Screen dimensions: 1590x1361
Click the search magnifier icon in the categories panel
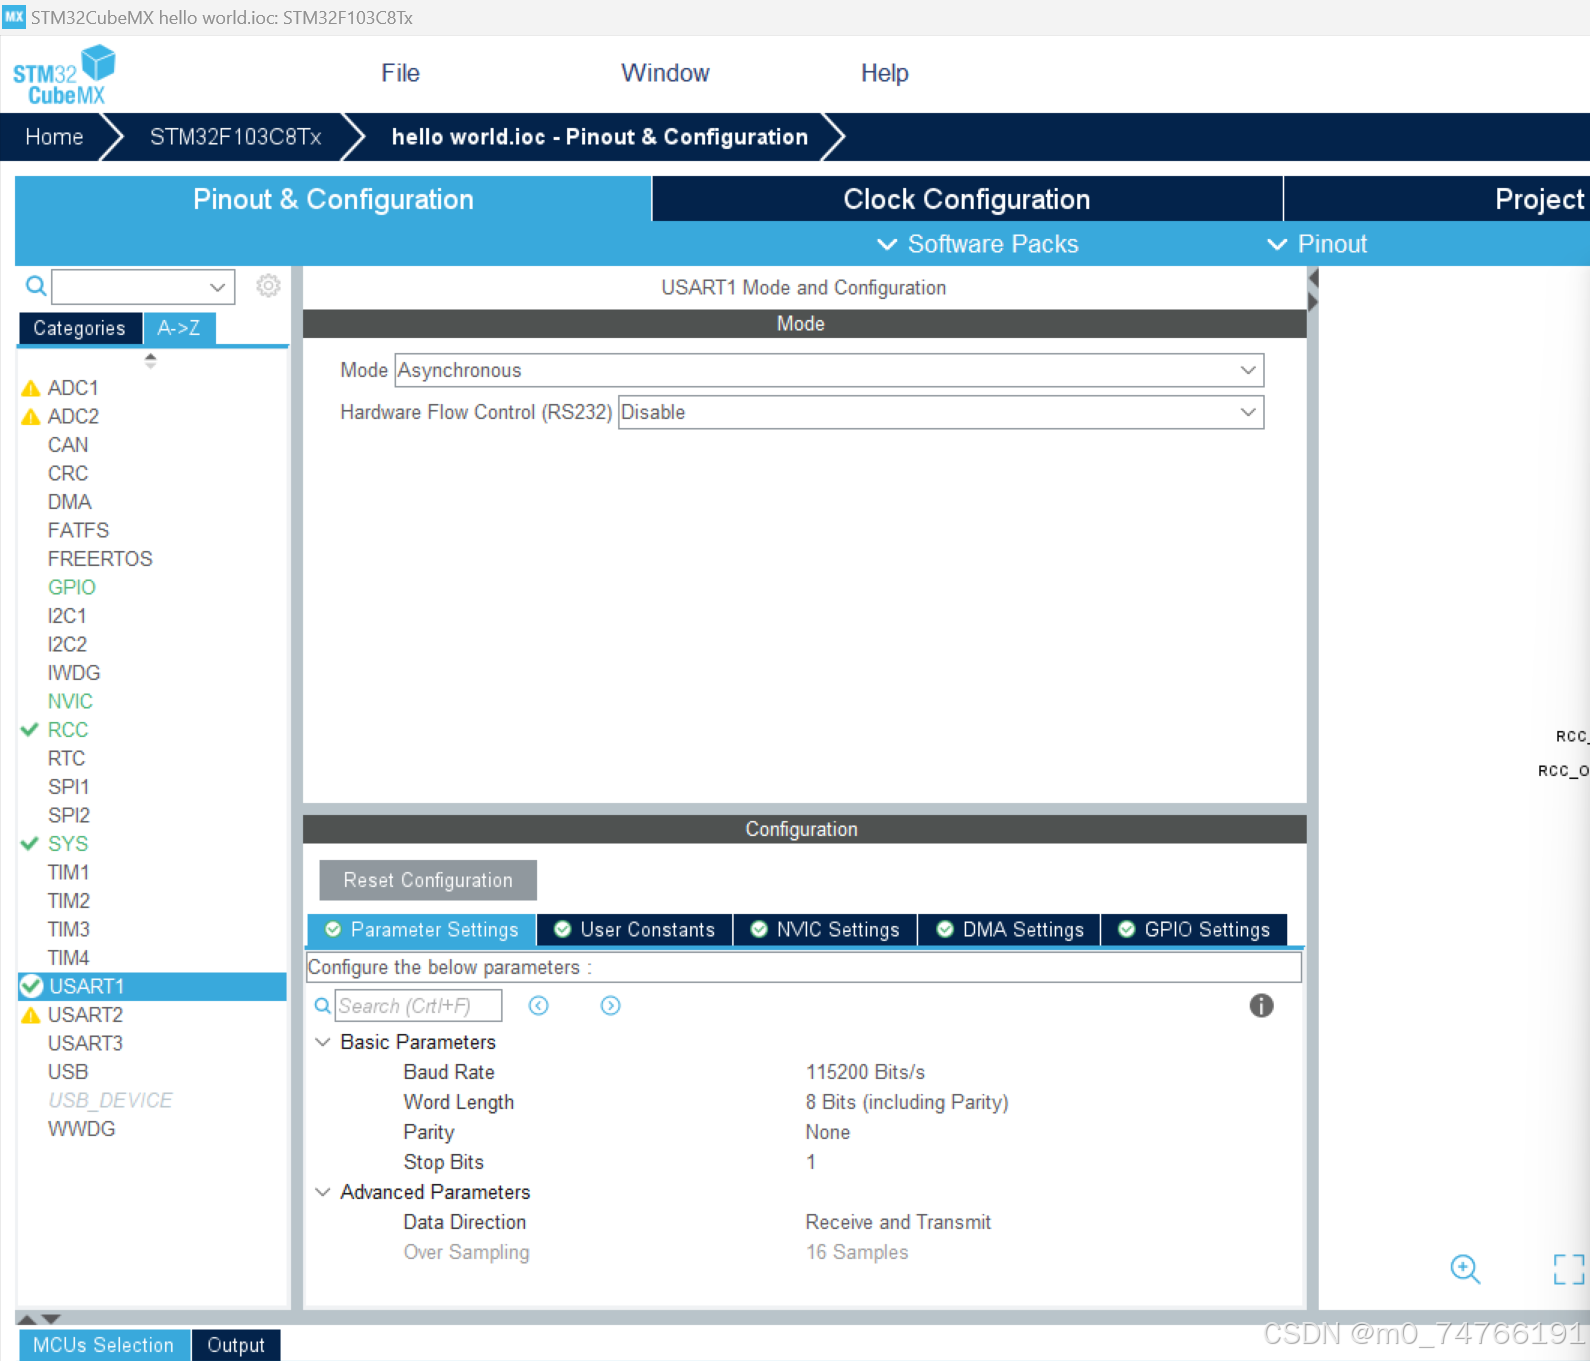[x=36, y=287]
